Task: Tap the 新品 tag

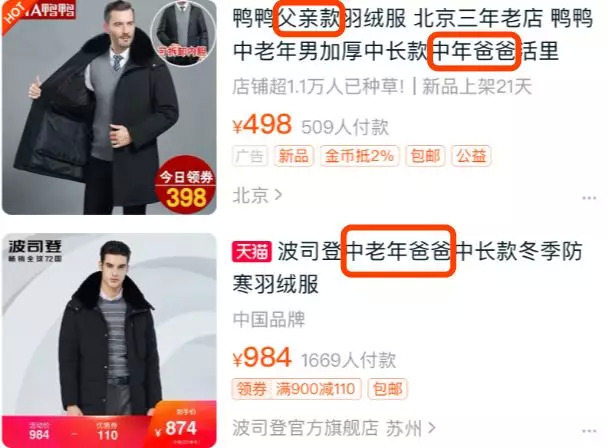Action: tap(294, 156)
